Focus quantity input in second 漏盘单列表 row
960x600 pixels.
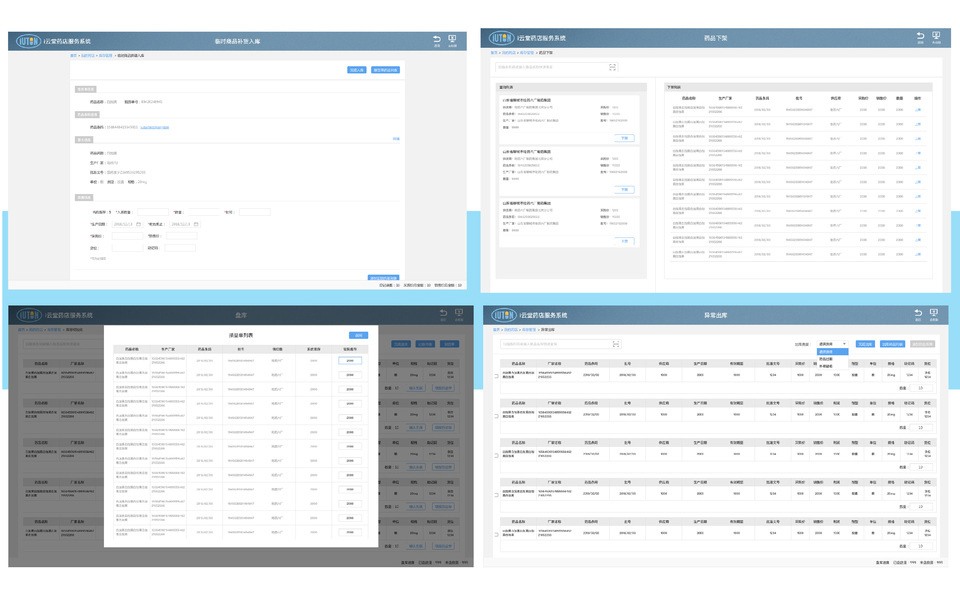point(350,375)
